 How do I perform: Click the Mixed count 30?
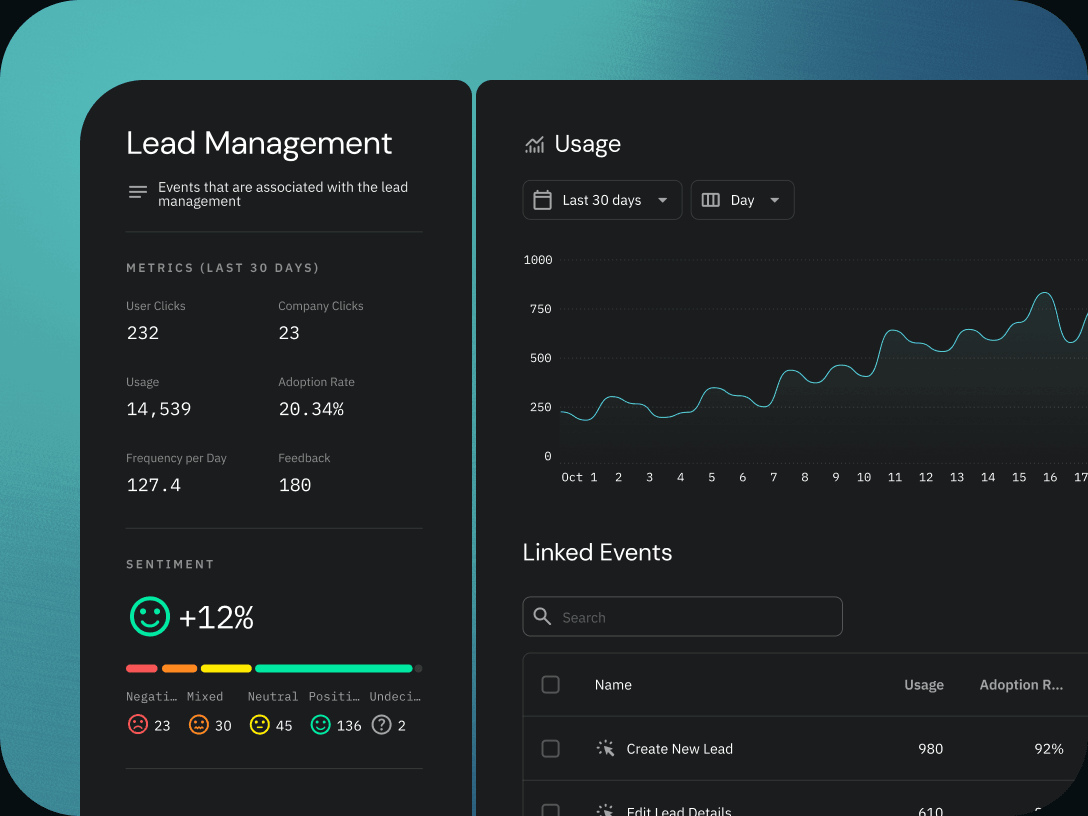(x=223, y=726)
